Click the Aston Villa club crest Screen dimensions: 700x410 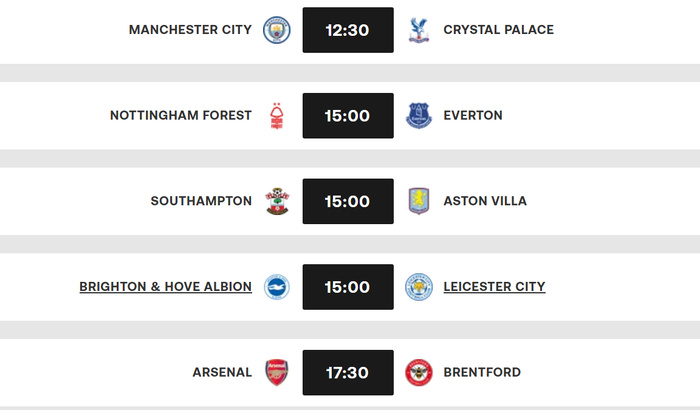point(418,201)
